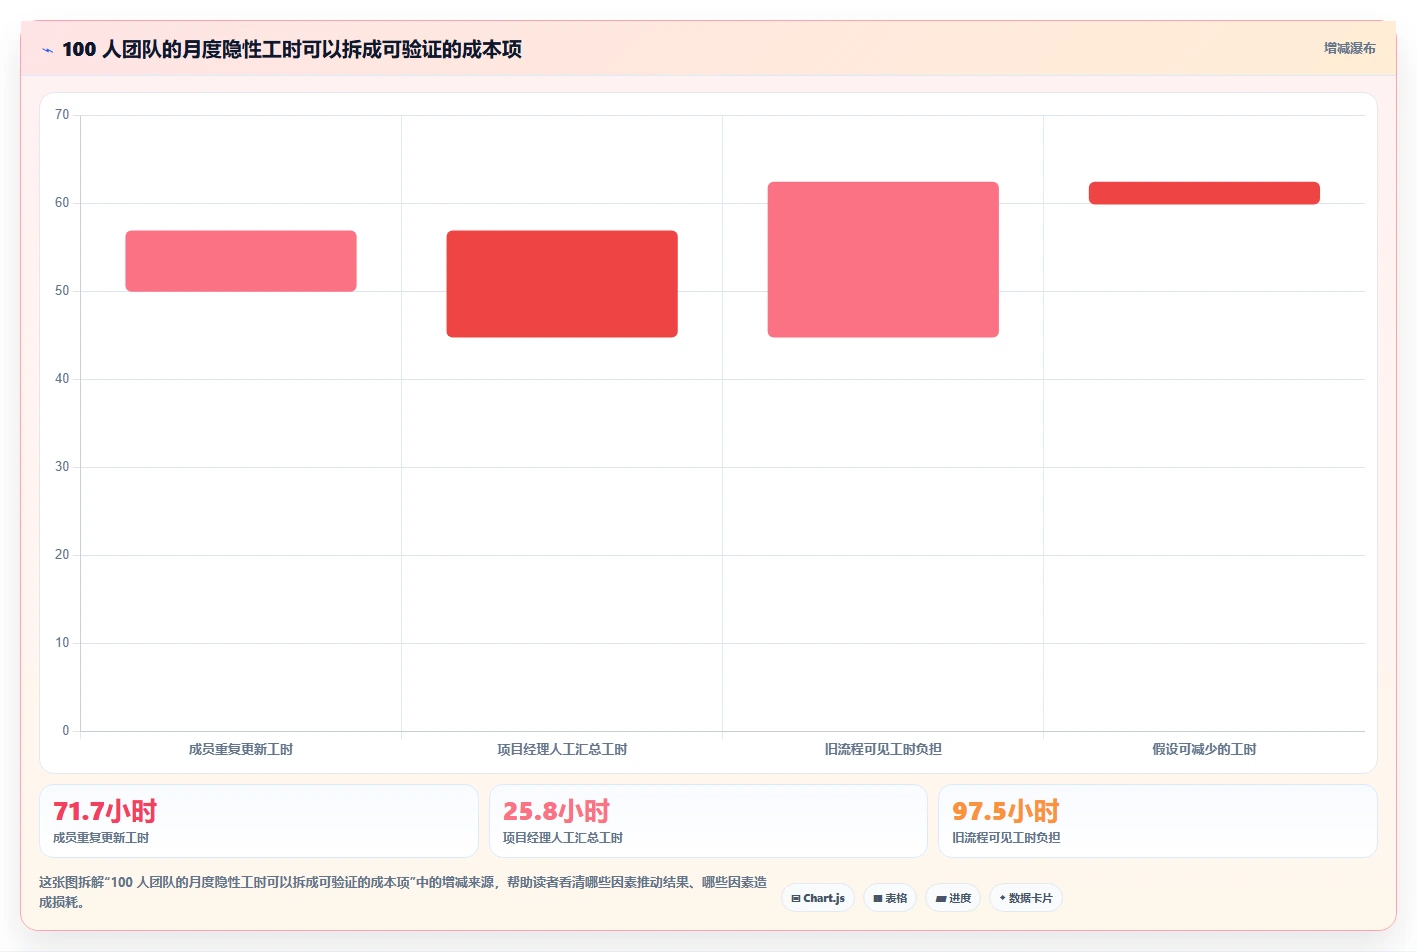Click the 增减瀑布 label in header
The image size is (1417, 952).
tap(1349, 48)
